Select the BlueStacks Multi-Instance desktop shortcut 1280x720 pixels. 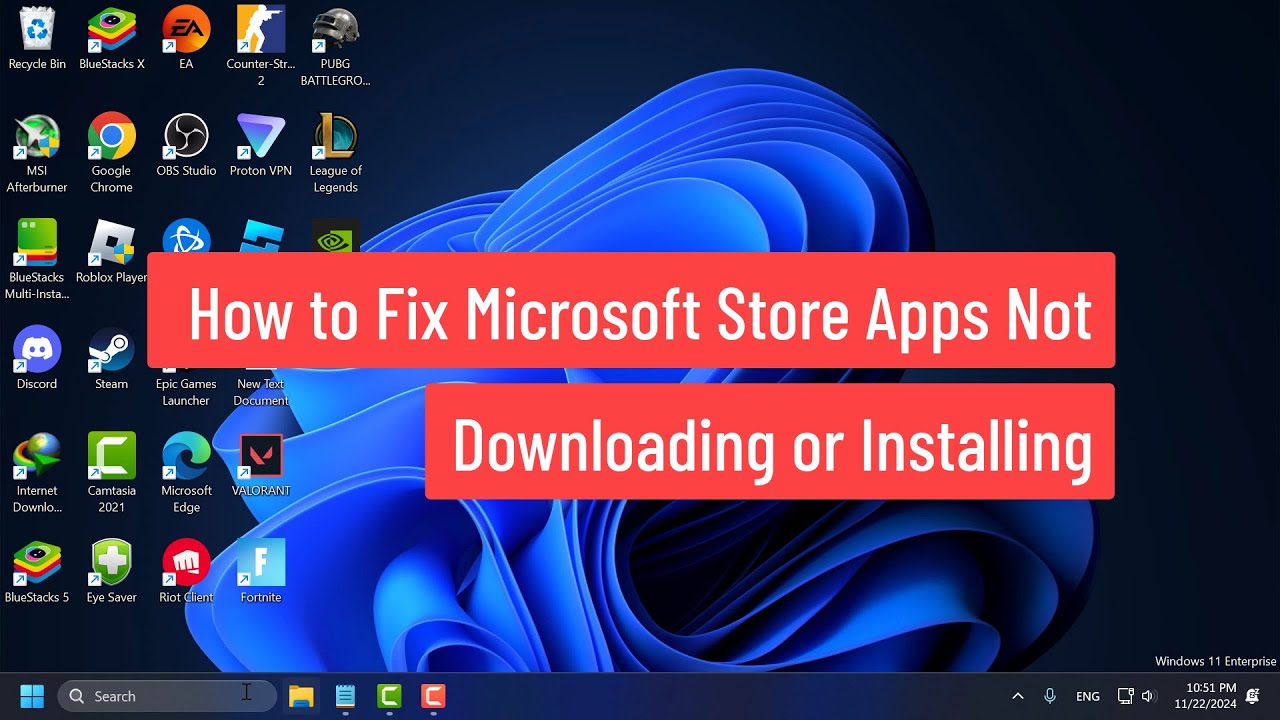[37, 260]
